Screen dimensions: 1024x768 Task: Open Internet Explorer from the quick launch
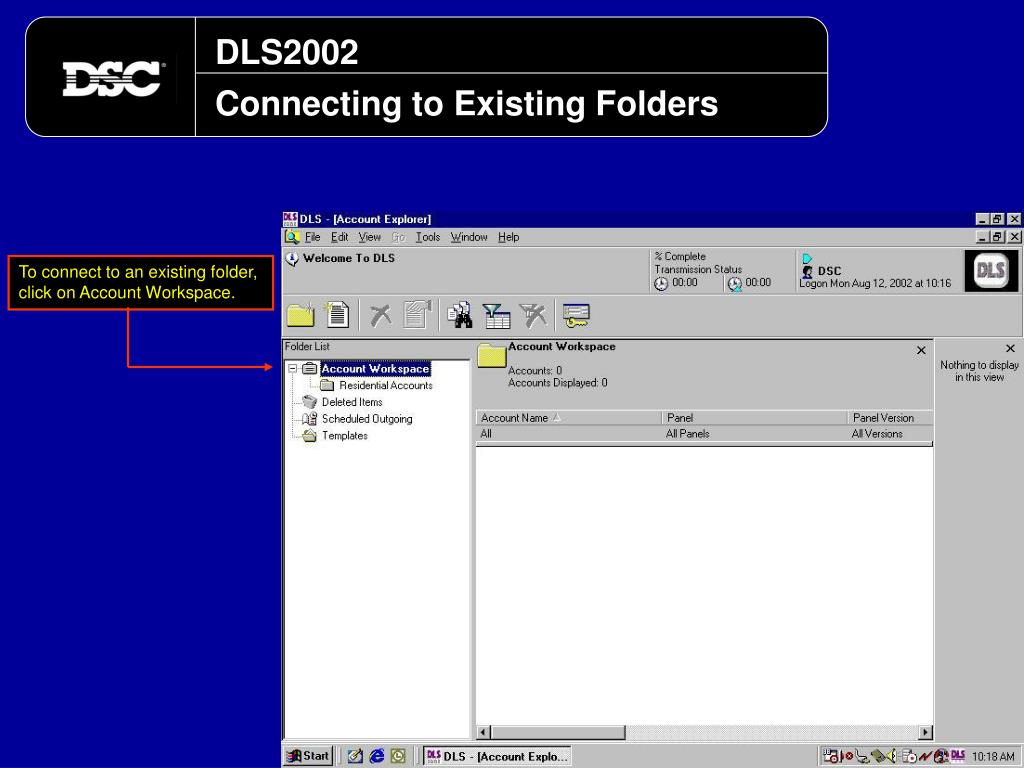(377, 756)
